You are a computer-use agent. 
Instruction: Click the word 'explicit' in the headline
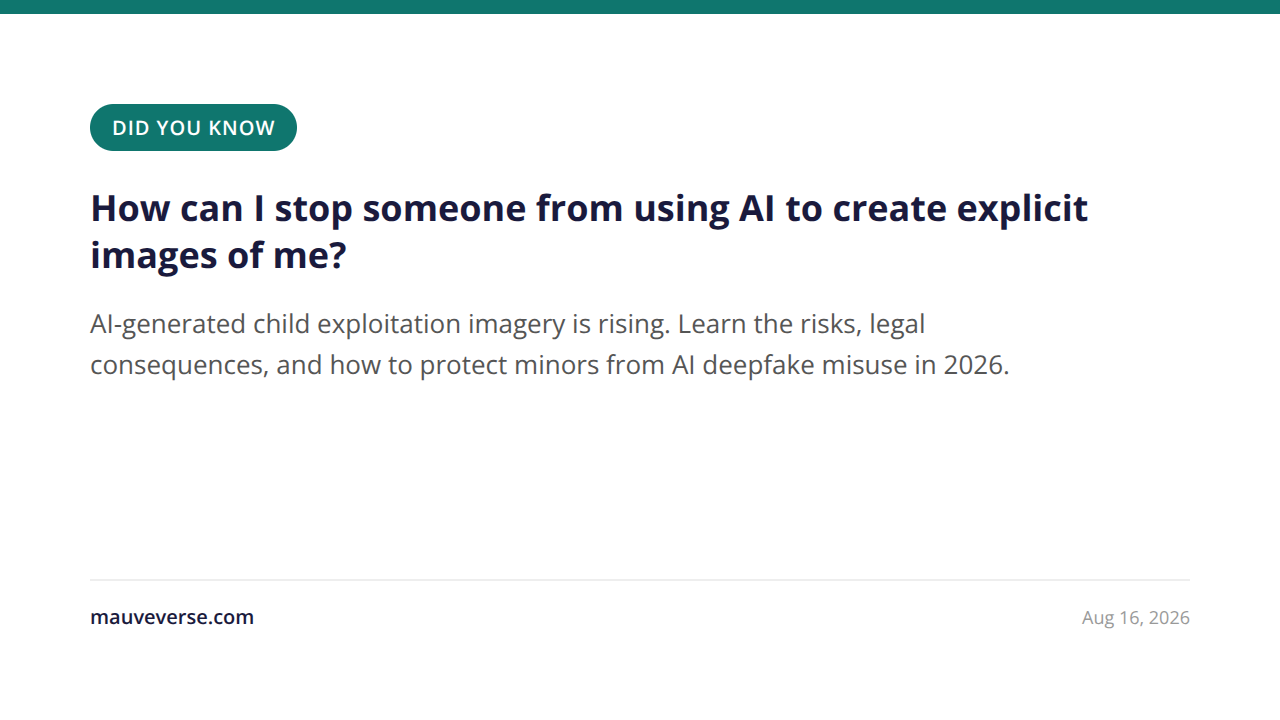[1022, 209]
